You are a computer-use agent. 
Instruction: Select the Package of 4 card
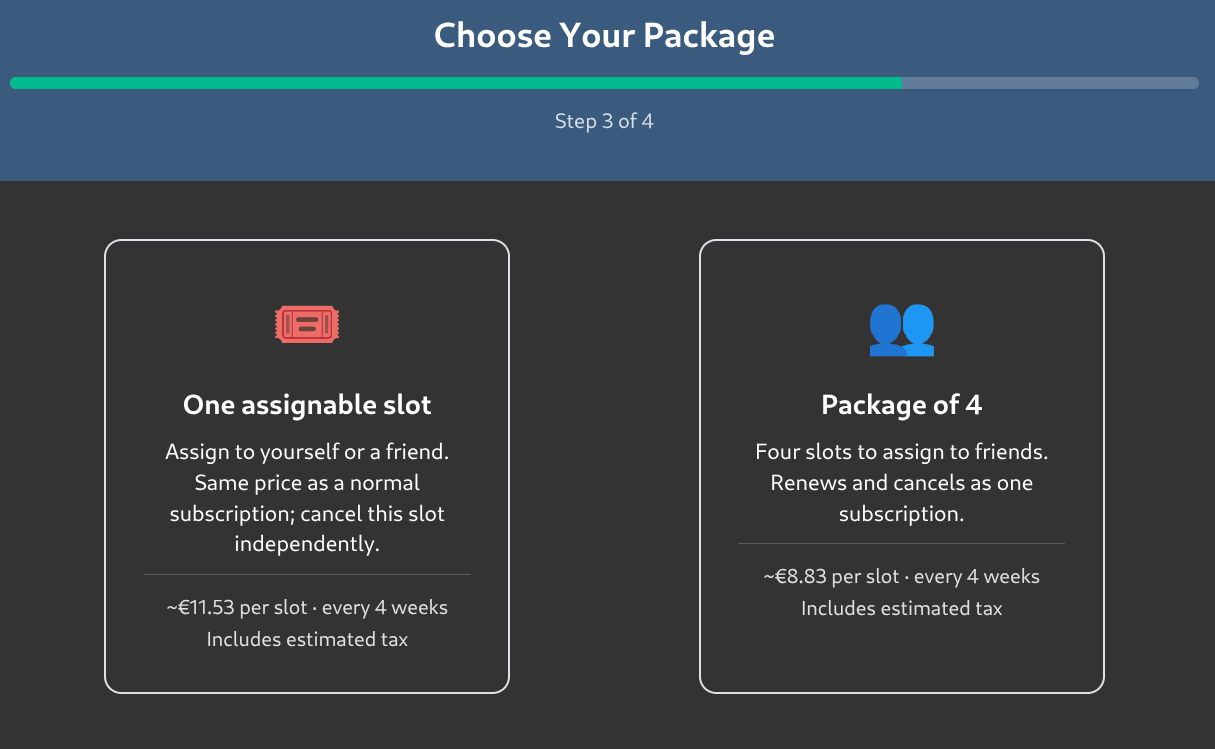click(x=901, y=466)
